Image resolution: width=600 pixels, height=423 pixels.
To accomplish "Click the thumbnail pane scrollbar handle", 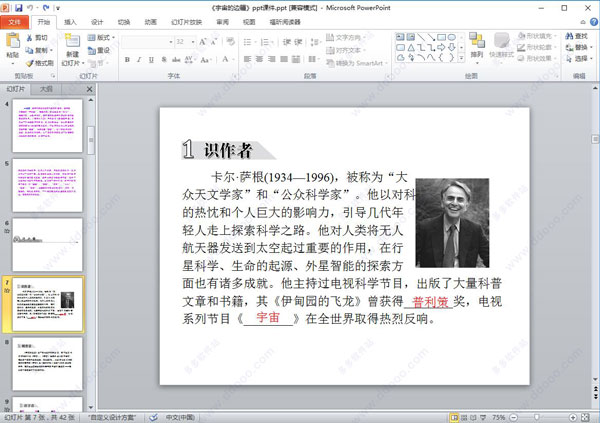I will pyautogui.click(x=91, y=140).
